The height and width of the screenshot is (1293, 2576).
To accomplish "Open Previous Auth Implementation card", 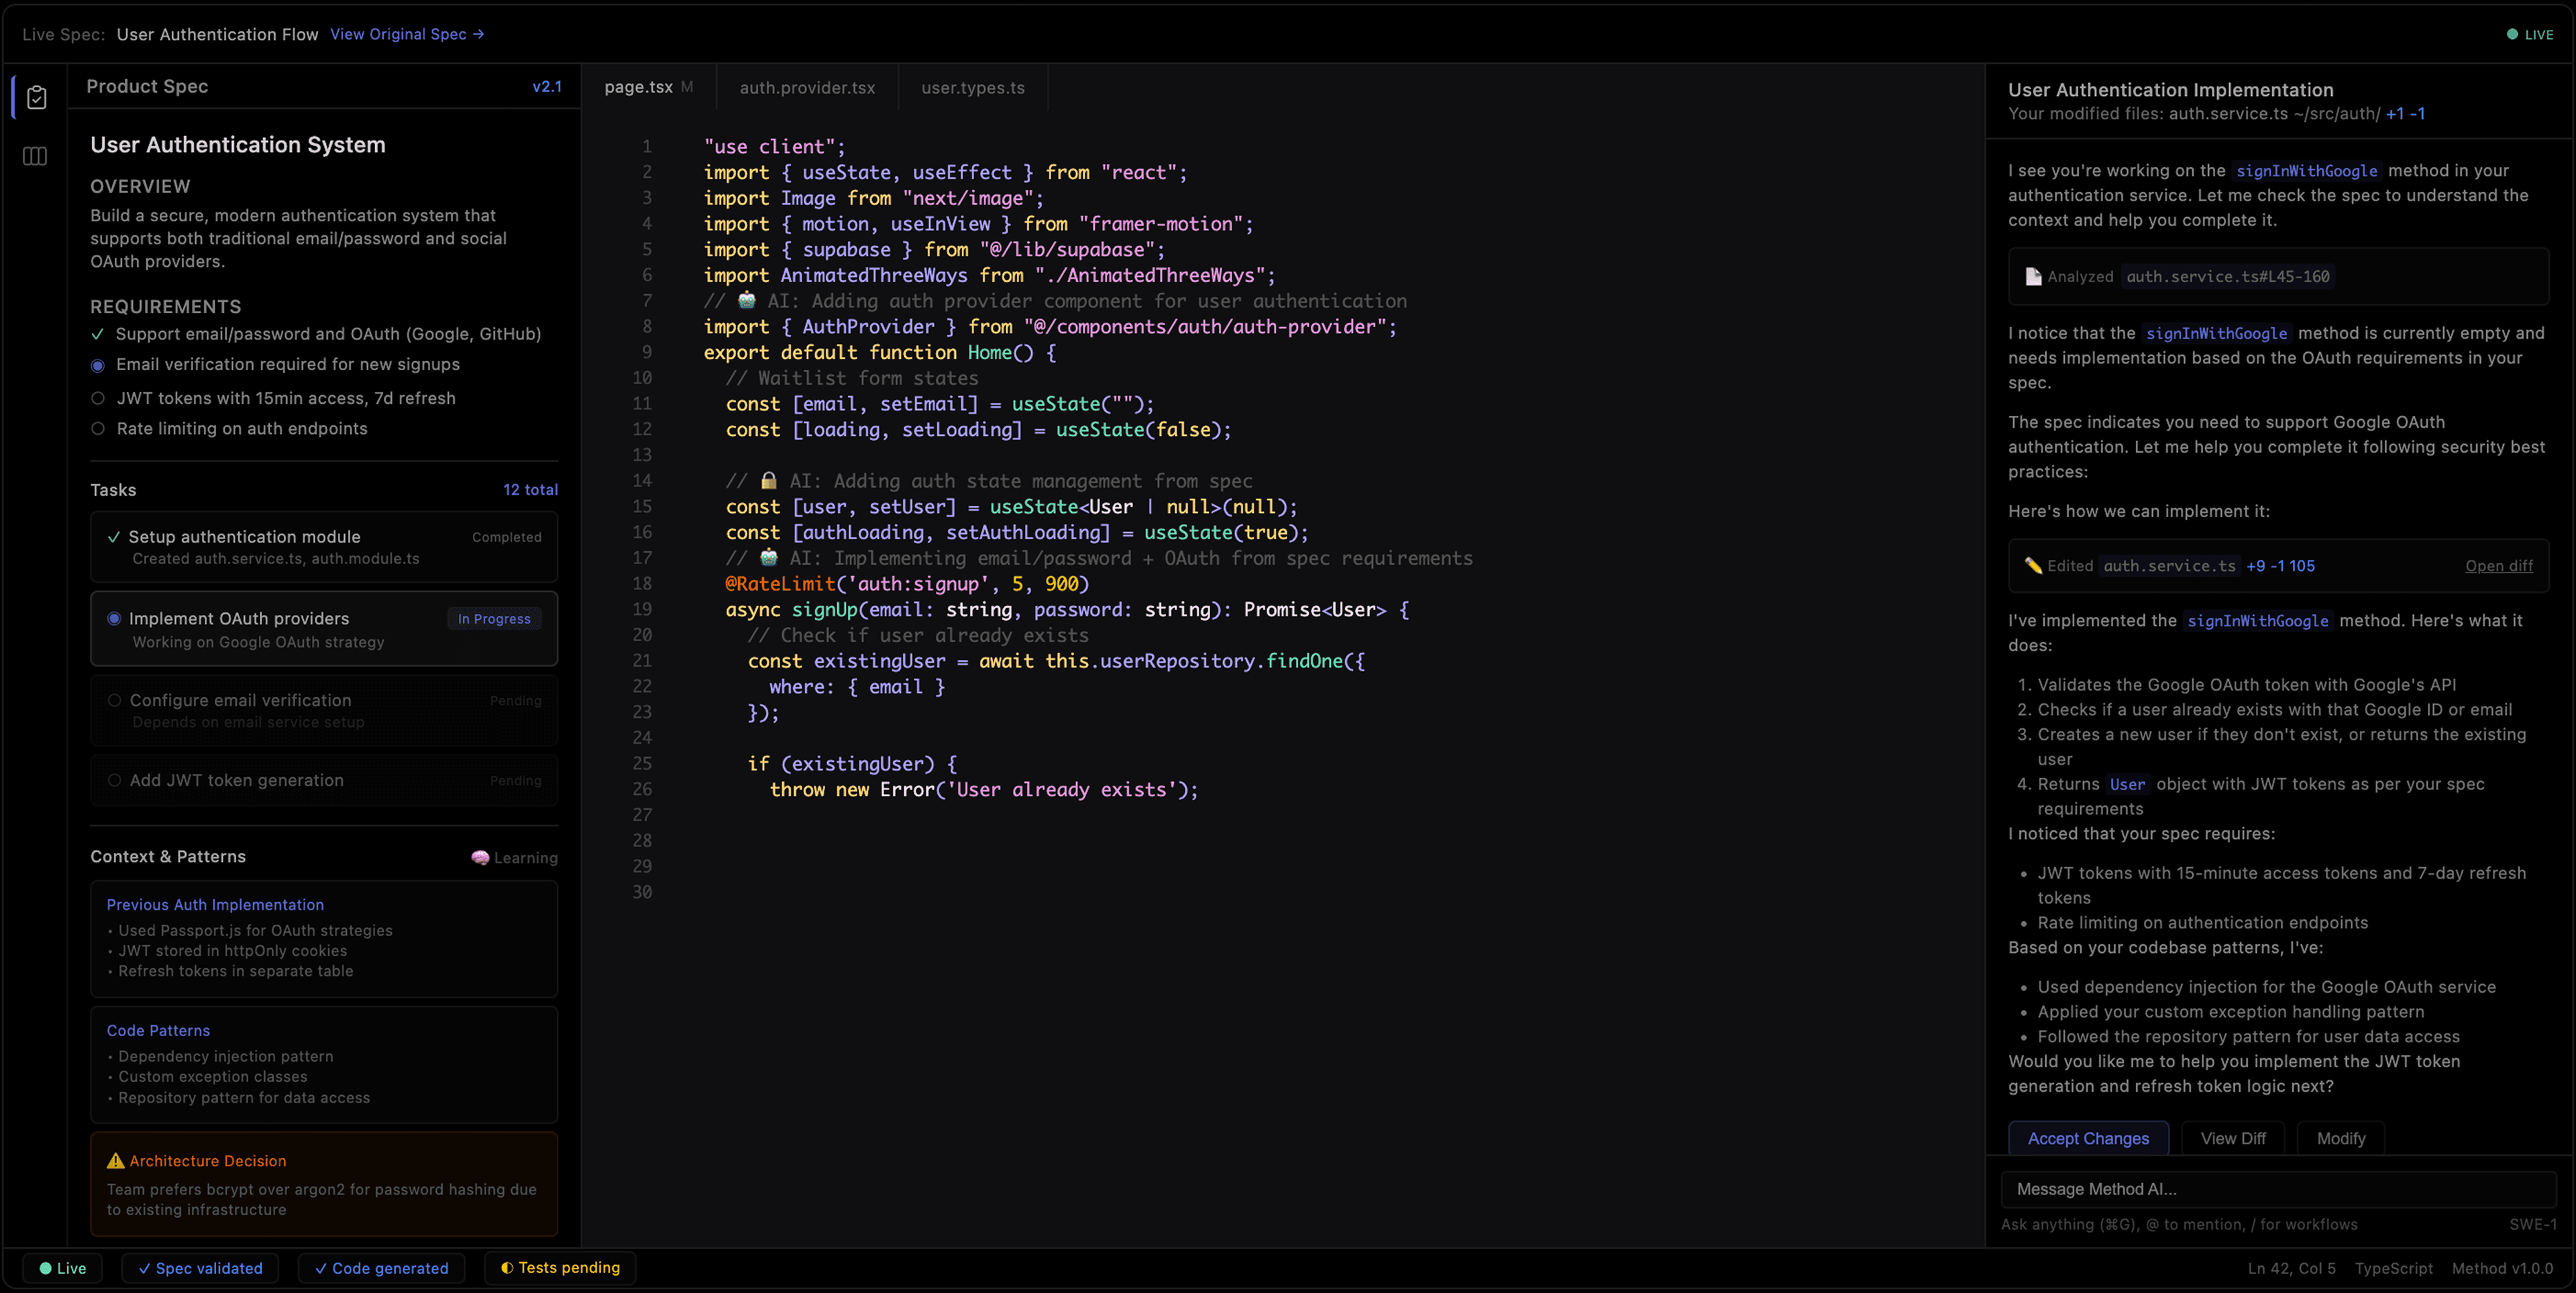I will [x=324, y=938].
